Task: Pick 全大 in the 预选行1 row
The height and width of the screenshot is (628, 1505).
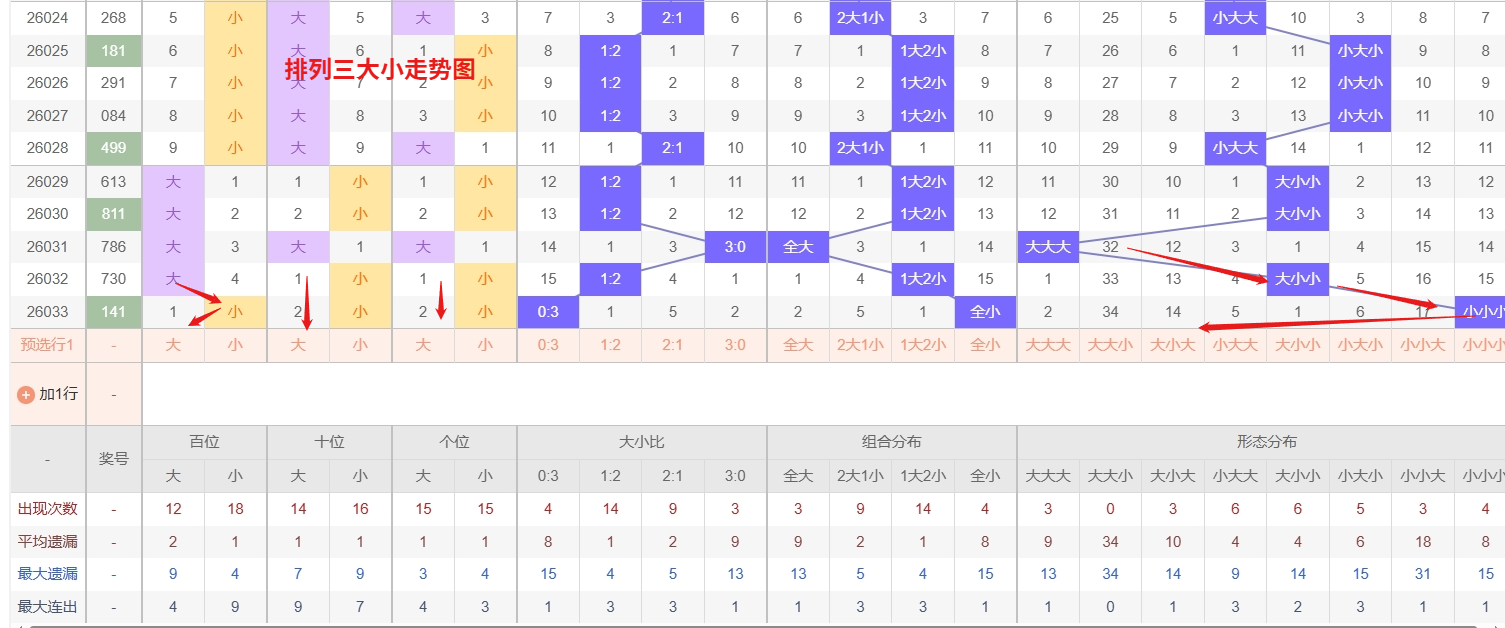Action: [798, 345]
